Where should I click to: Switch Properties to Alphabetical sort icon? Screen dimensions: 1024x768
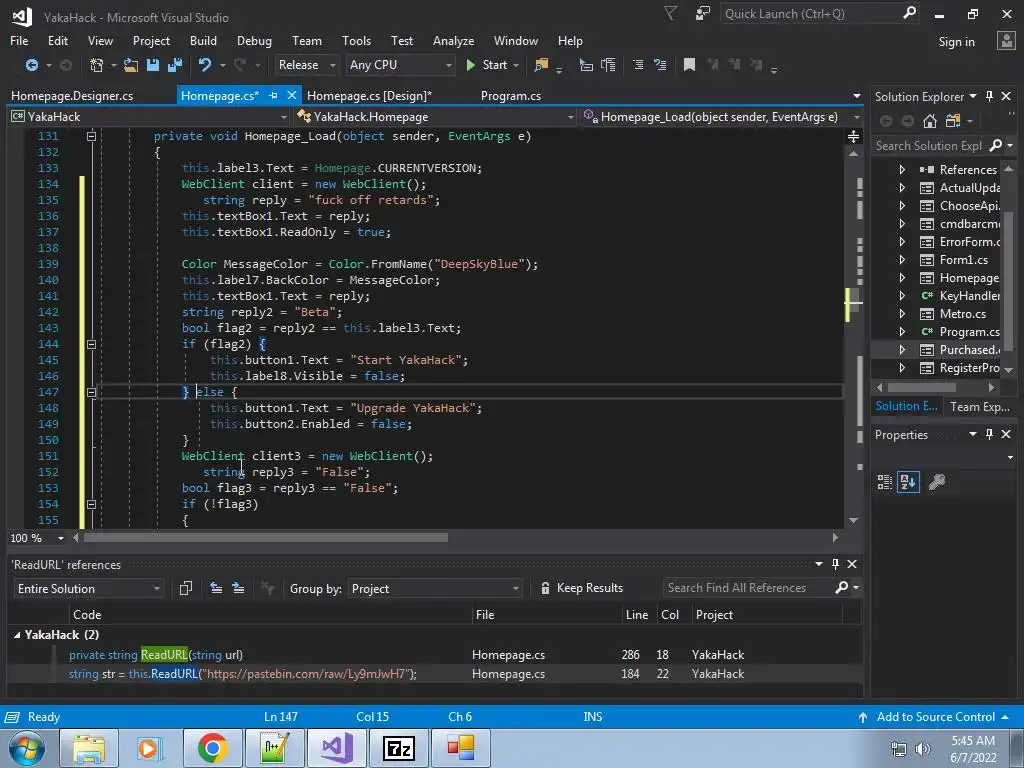point(908,482)
